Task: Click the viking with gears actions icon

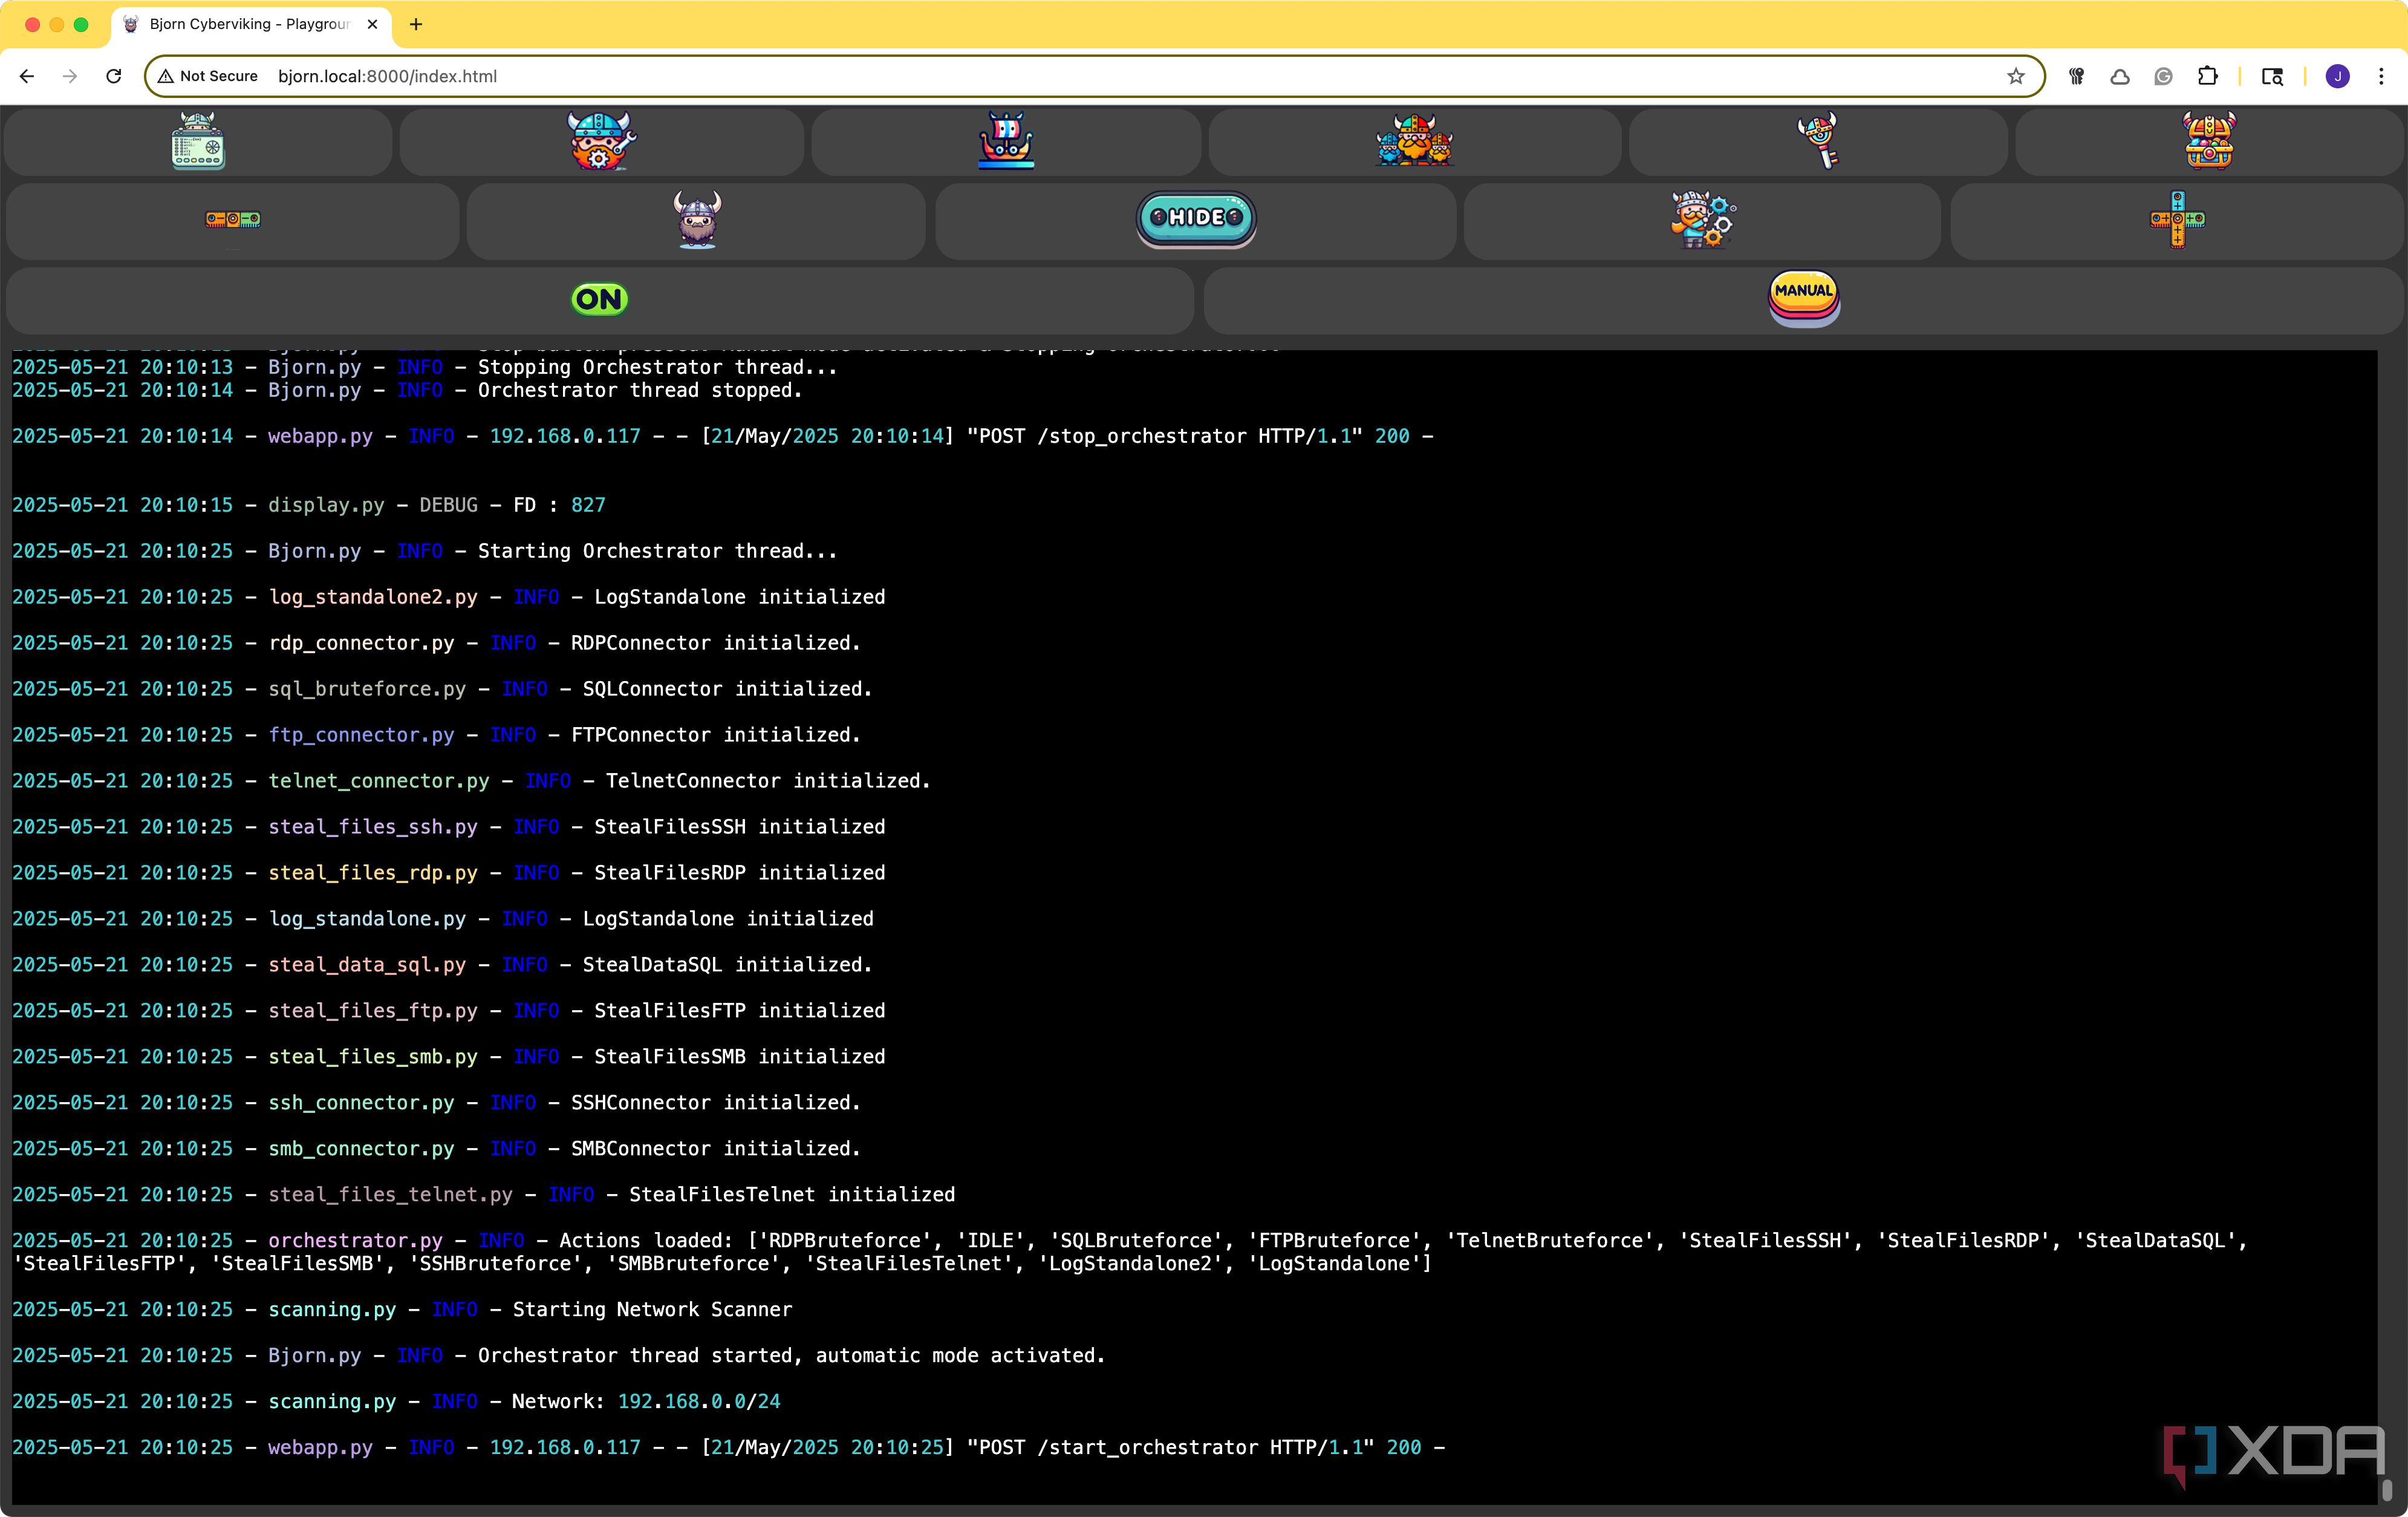Action: pyautogui.click(x=1703, y=220)
